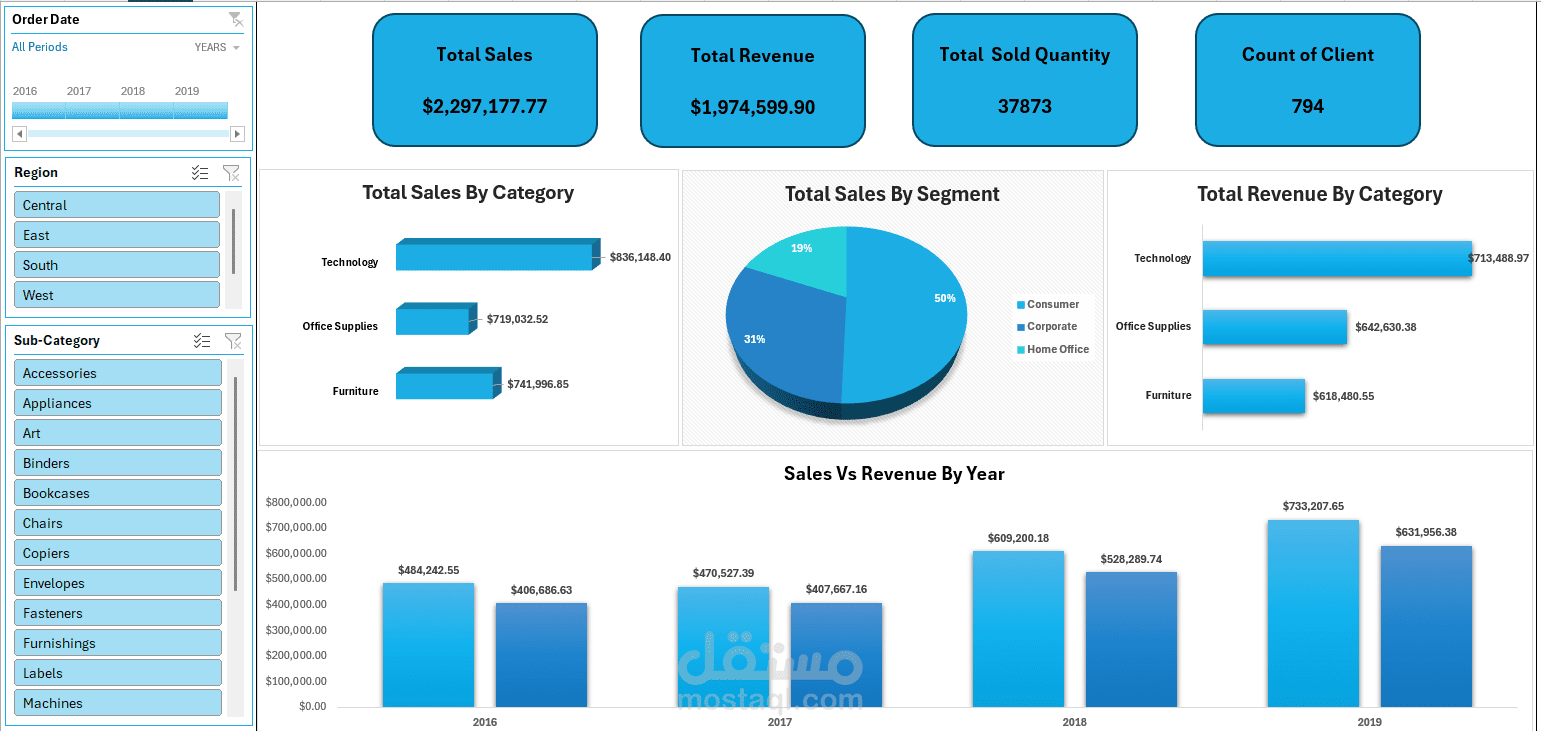Toggle multi-select on Sub-Category slicer
This screenshot has width=1541, height=731.
[201, 341]
